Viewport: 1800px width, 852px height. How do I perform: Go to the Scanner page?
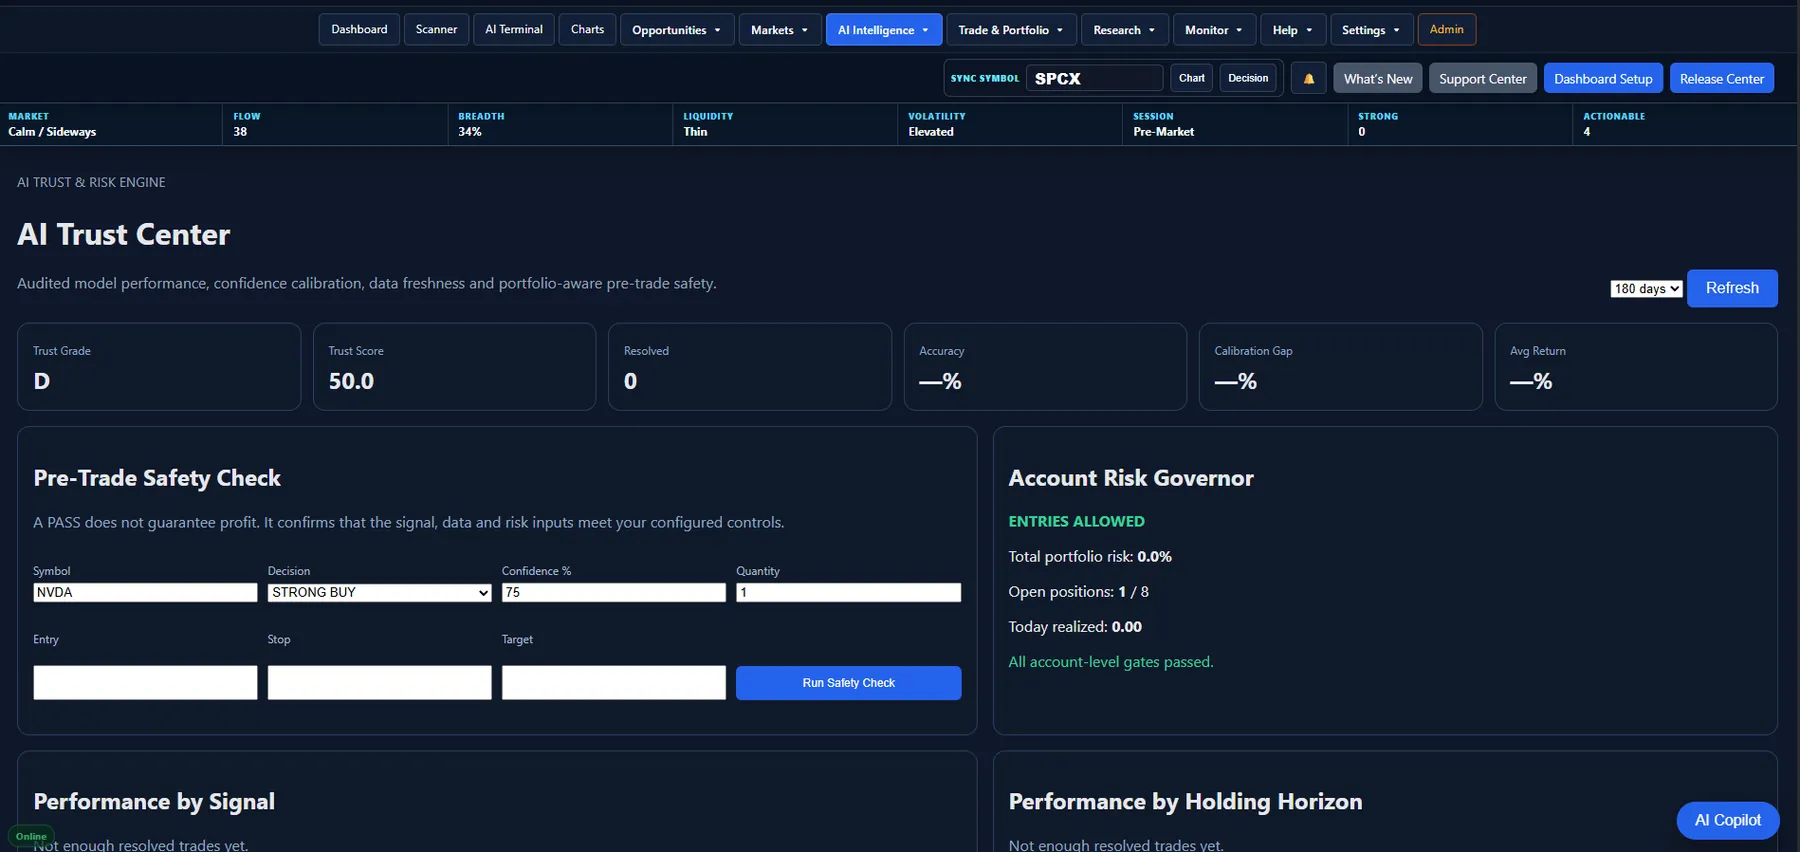coord(436,29)
